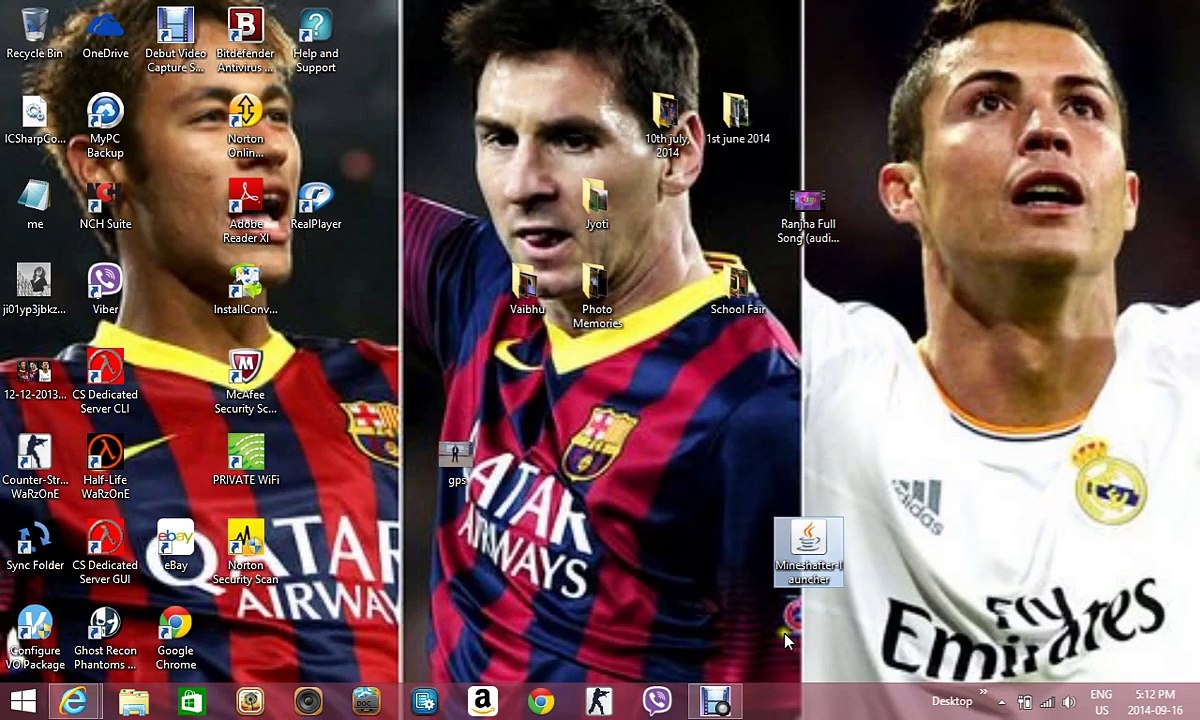Open Configure VO Package shortcut
Screen dimensions: 1200x720
[x=35, y=637]
